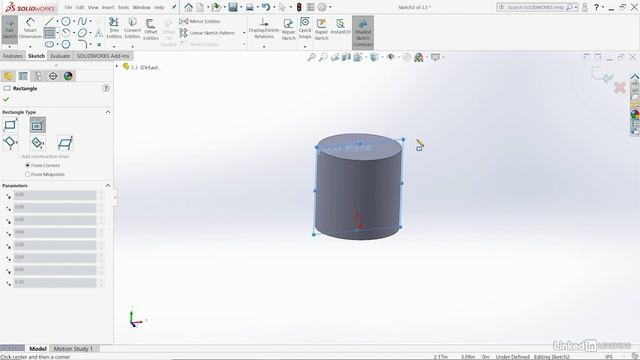640x360 pixels.
Task: Toggle Instant2D
Action: click(340, 27)
